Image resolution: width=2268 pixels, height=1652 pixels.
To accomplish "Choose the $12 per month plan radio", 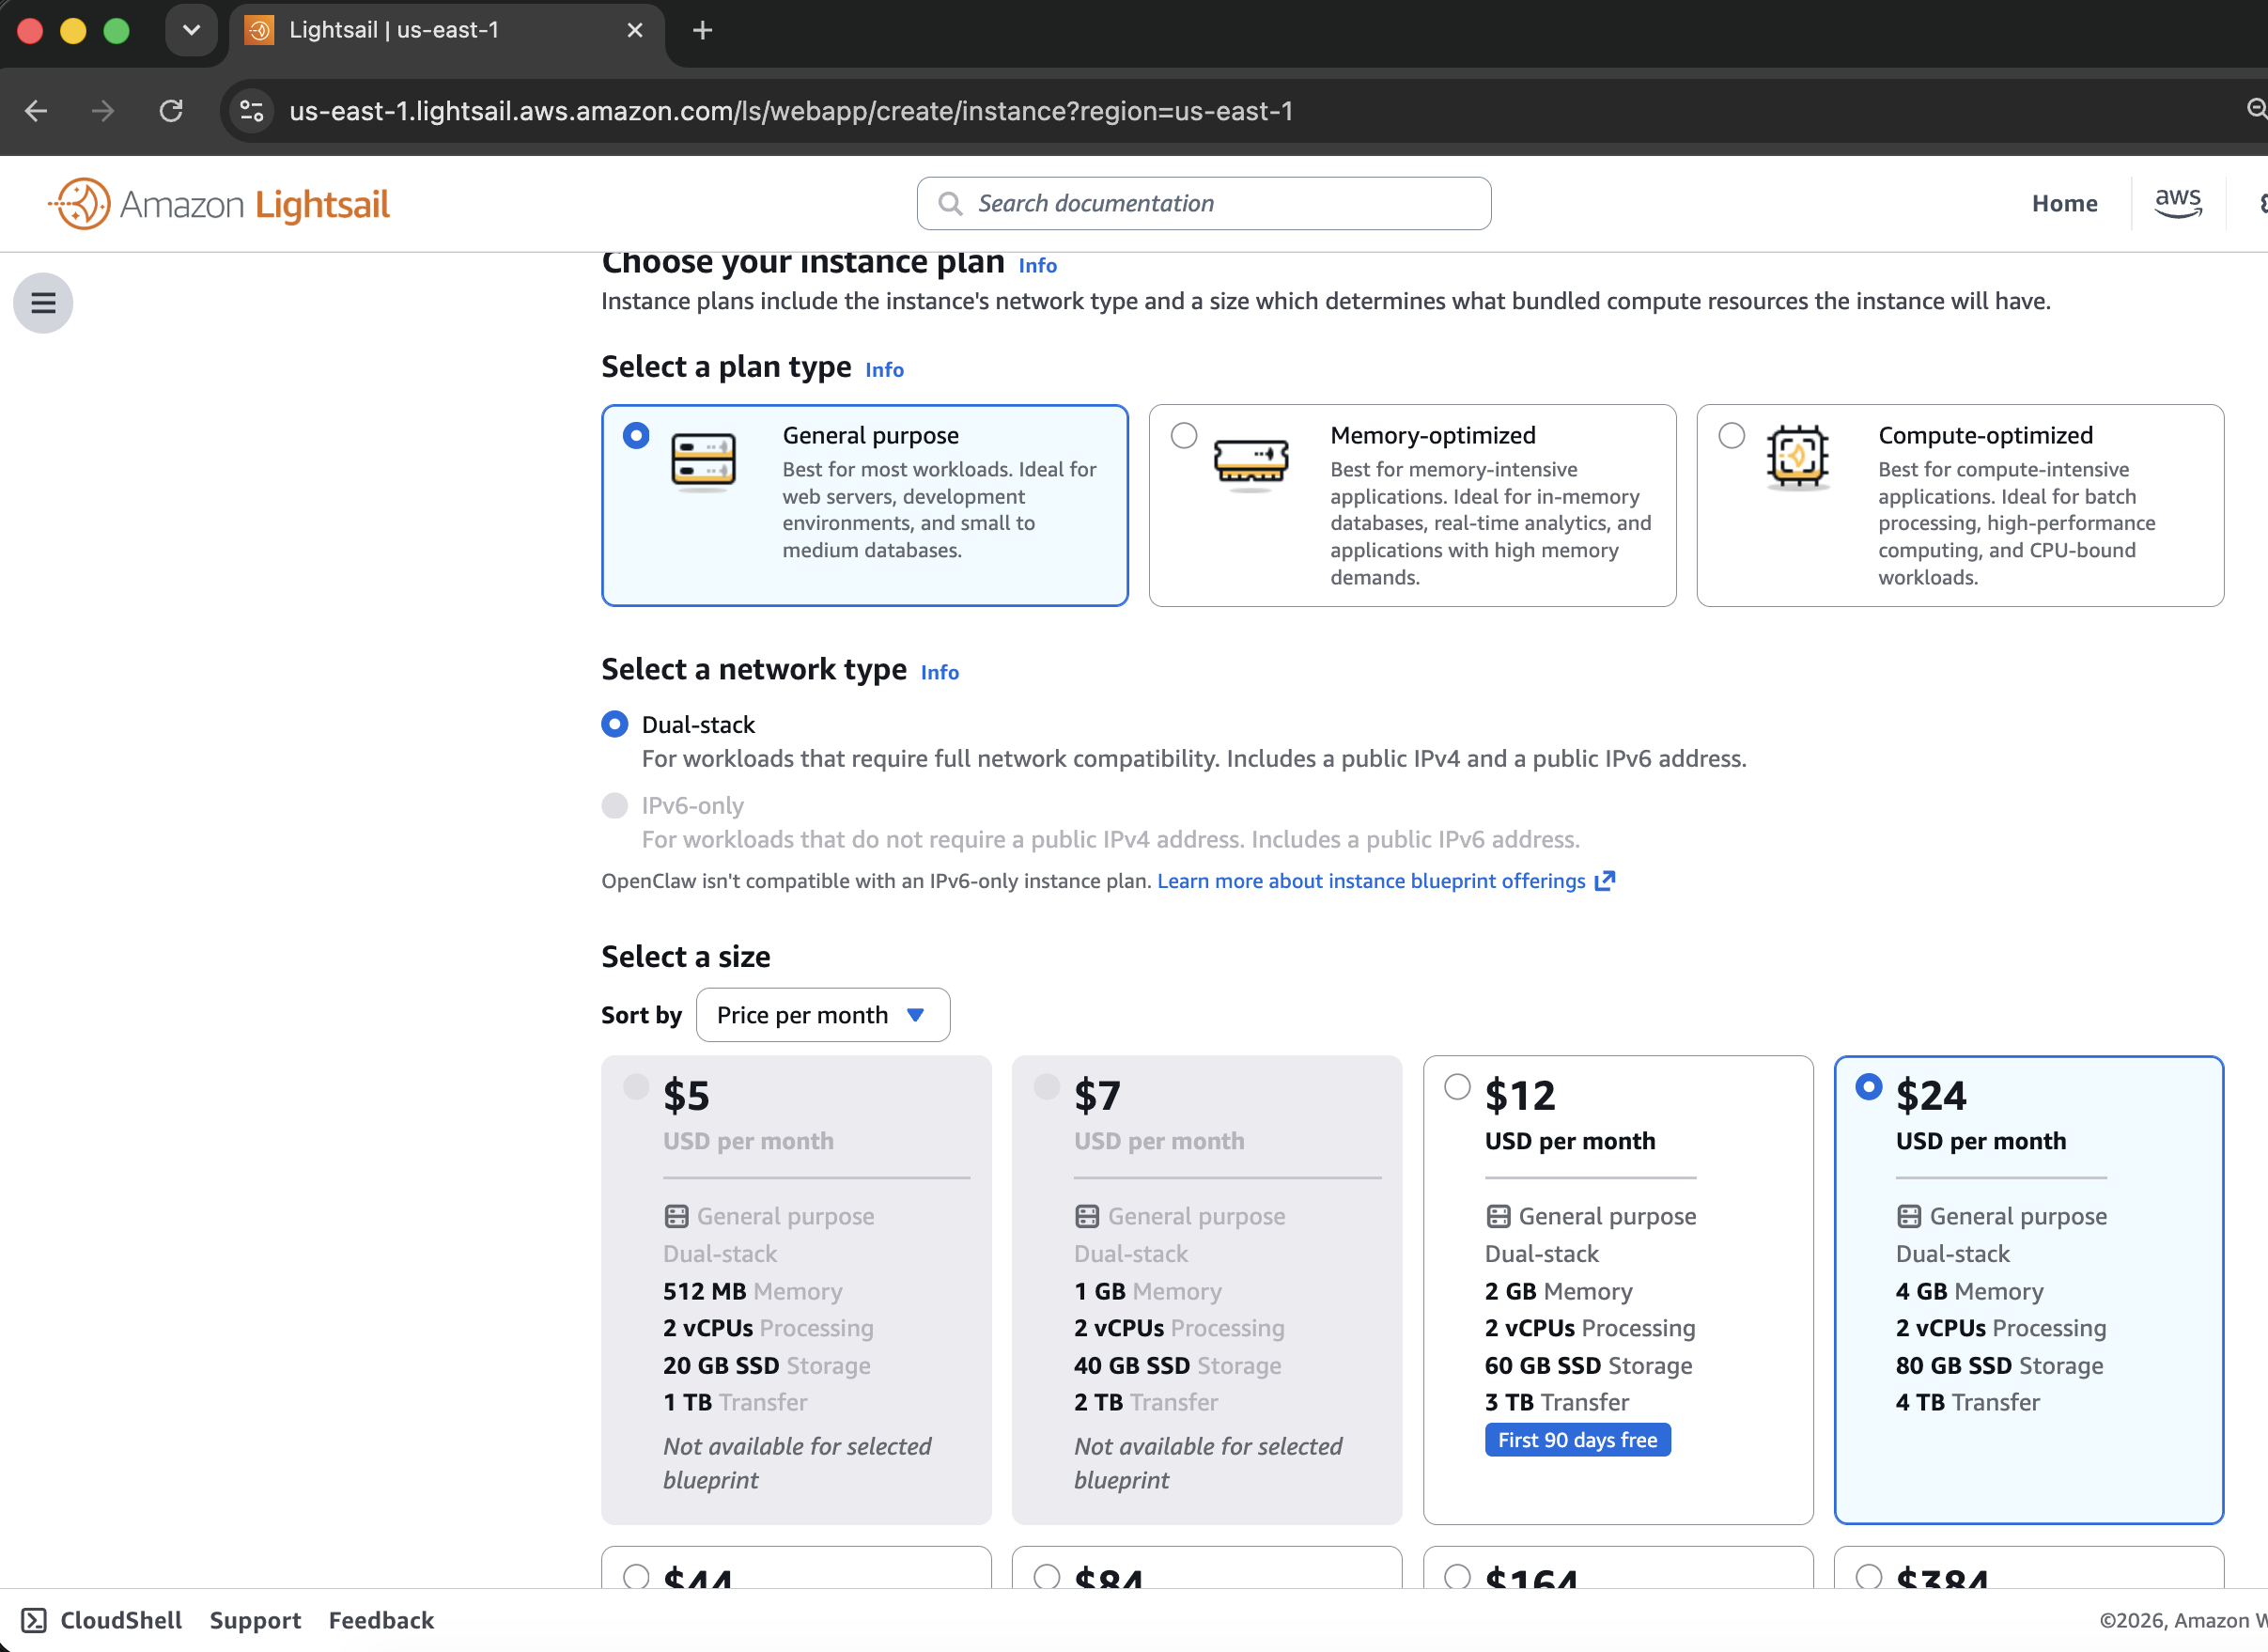I will [1458, 1087].
